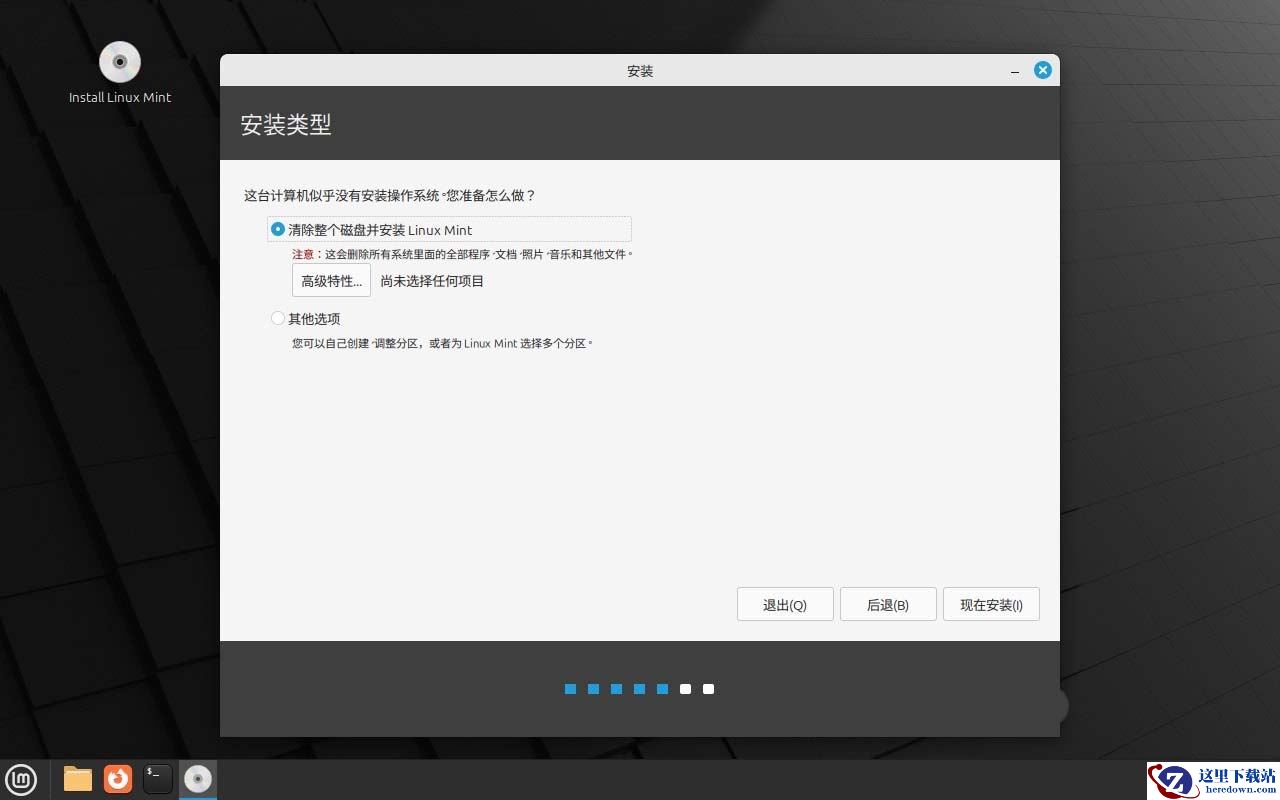
Task: Launch the file manager from the taskbar
Action: point(78,779)
